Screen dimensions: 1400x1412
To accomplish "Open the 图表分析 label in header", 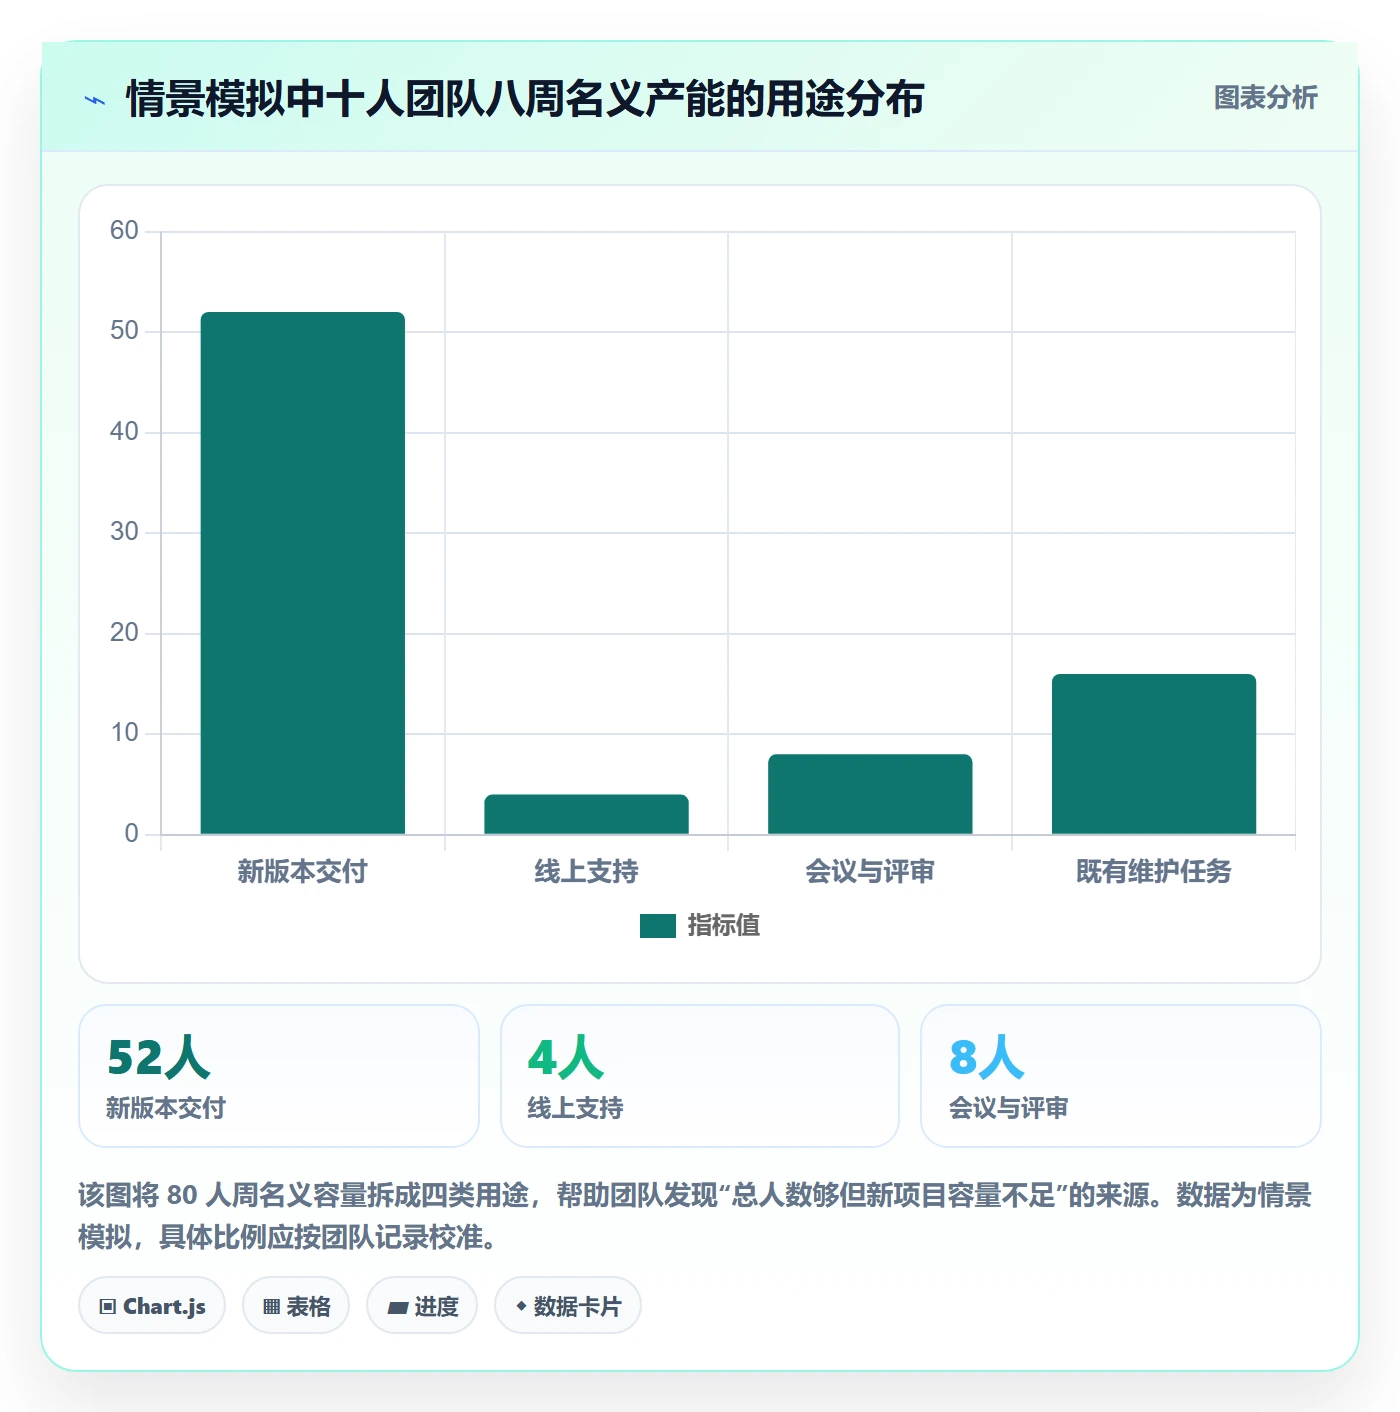I will click(x=1265, y=98).
